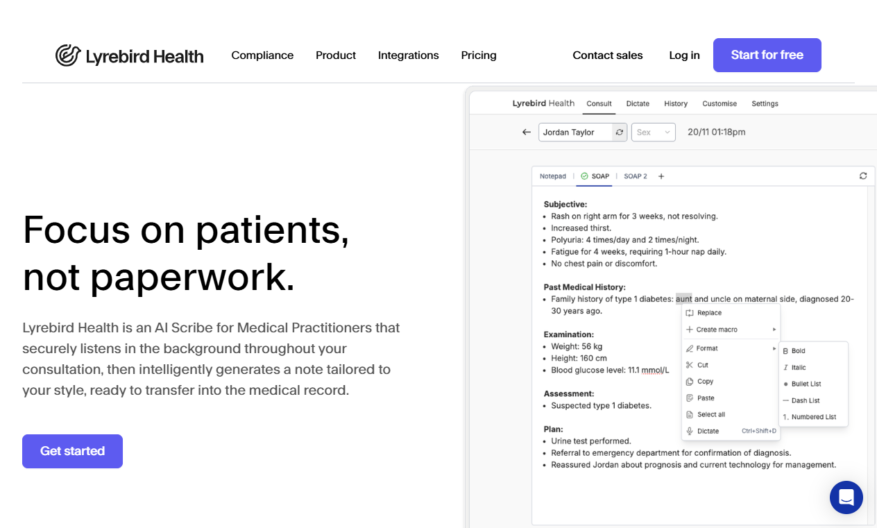This screenshot has width=877, height=528.
Task: Click the Weight: 56 kg line
Action: 577,346
